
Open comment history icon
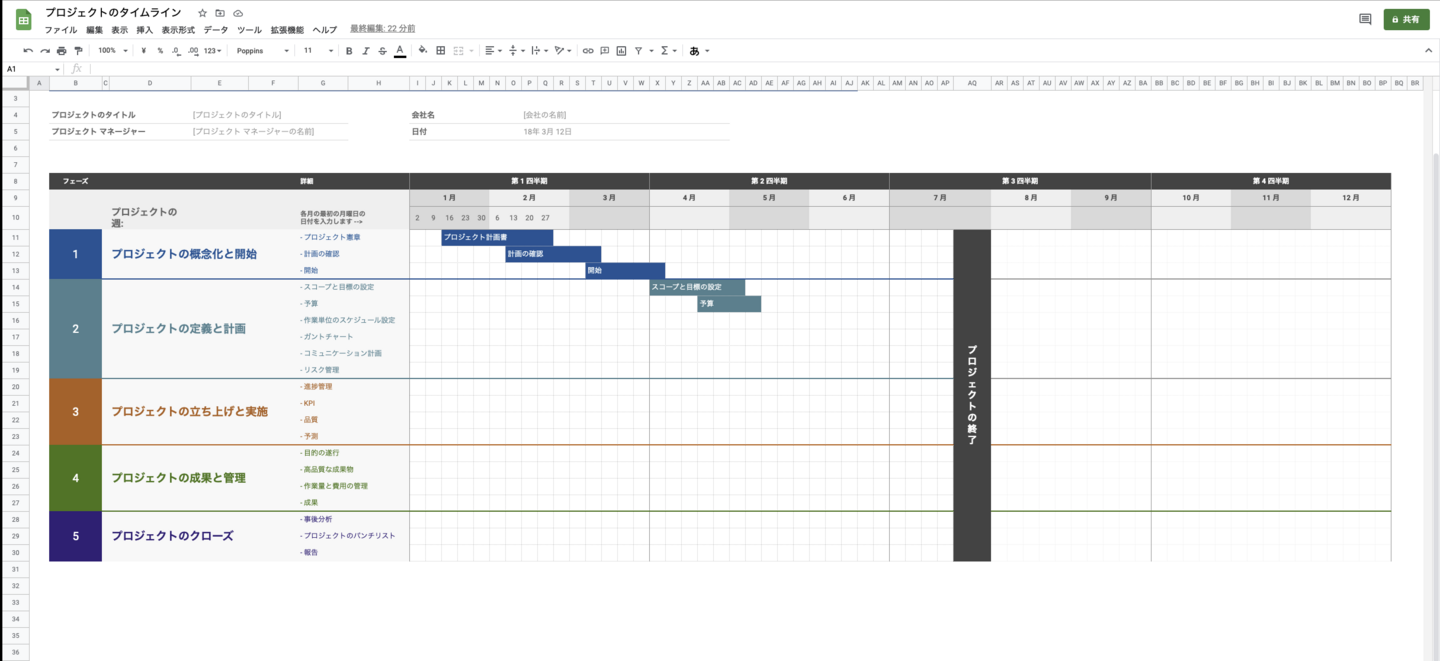point(1365,19)
